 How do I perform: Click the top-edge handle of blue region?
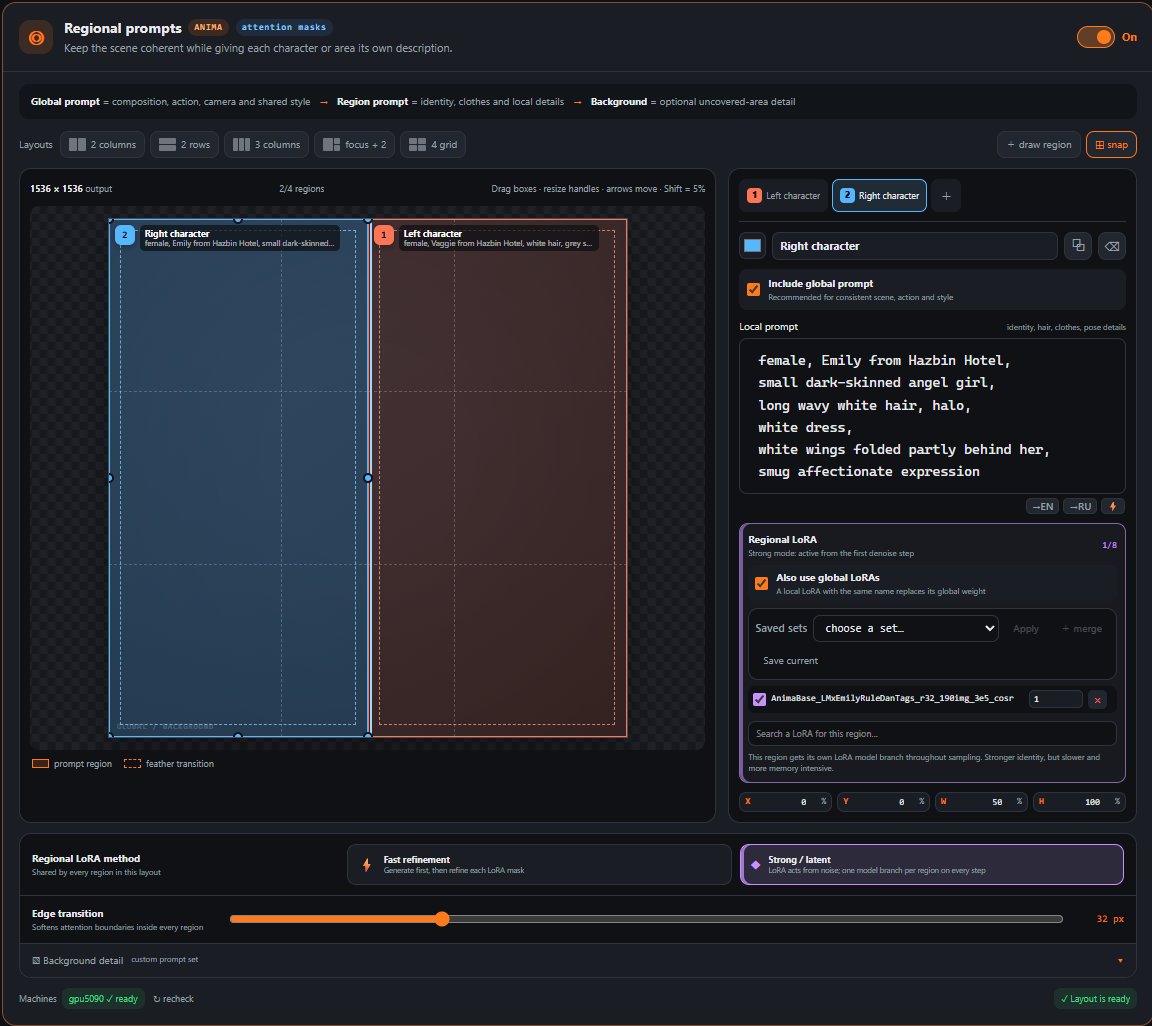[x=237, y=219]
